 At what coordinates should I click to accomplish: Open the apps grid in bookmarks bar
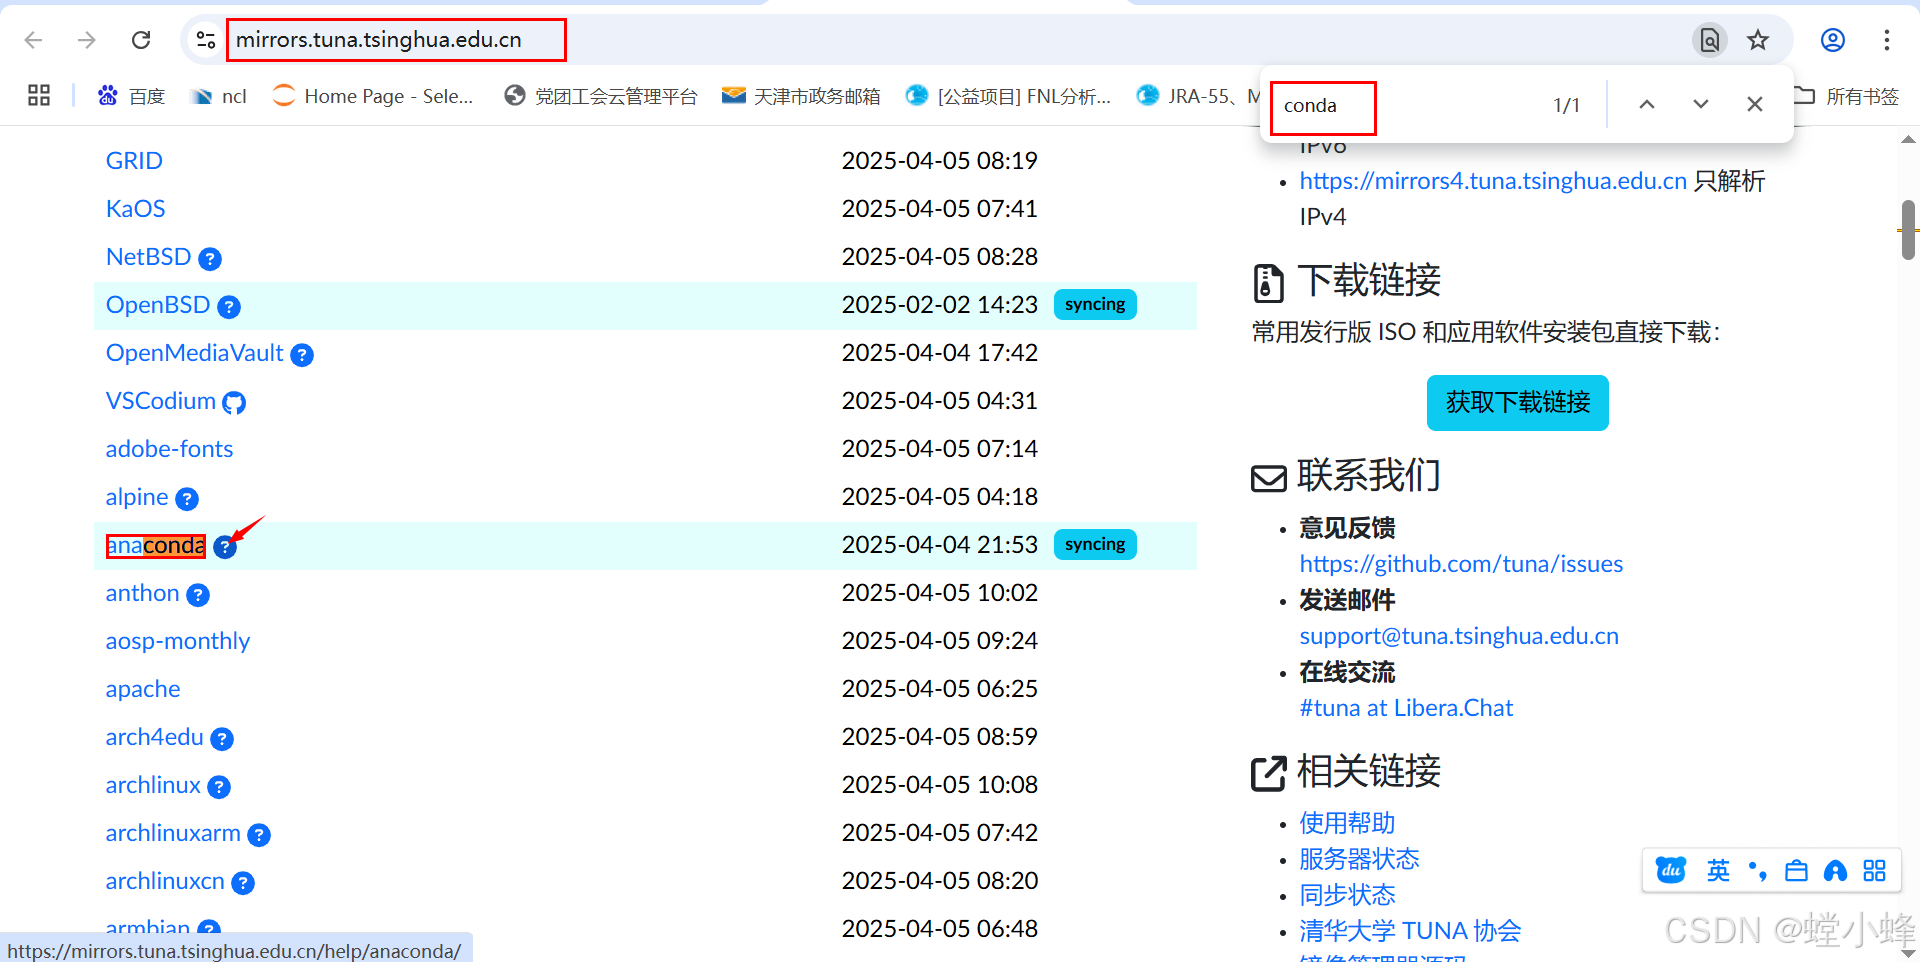[39, 96]
